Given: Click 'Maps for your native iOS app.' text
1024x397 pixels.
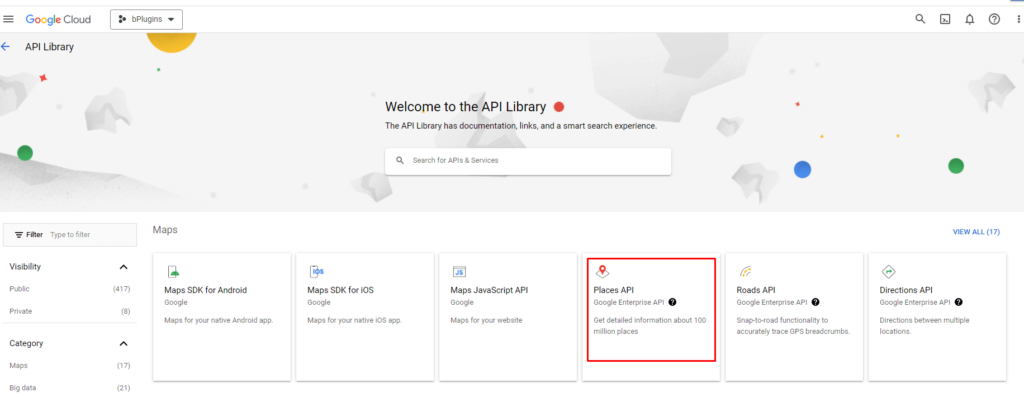Looking at the screenshot, I should tap(355, 321).
